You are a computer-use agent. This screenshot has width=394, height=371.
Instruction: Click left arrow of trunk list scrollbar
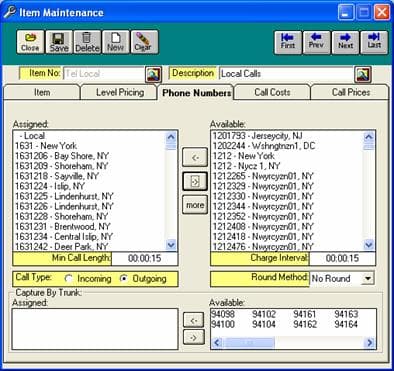click(217, 343)
